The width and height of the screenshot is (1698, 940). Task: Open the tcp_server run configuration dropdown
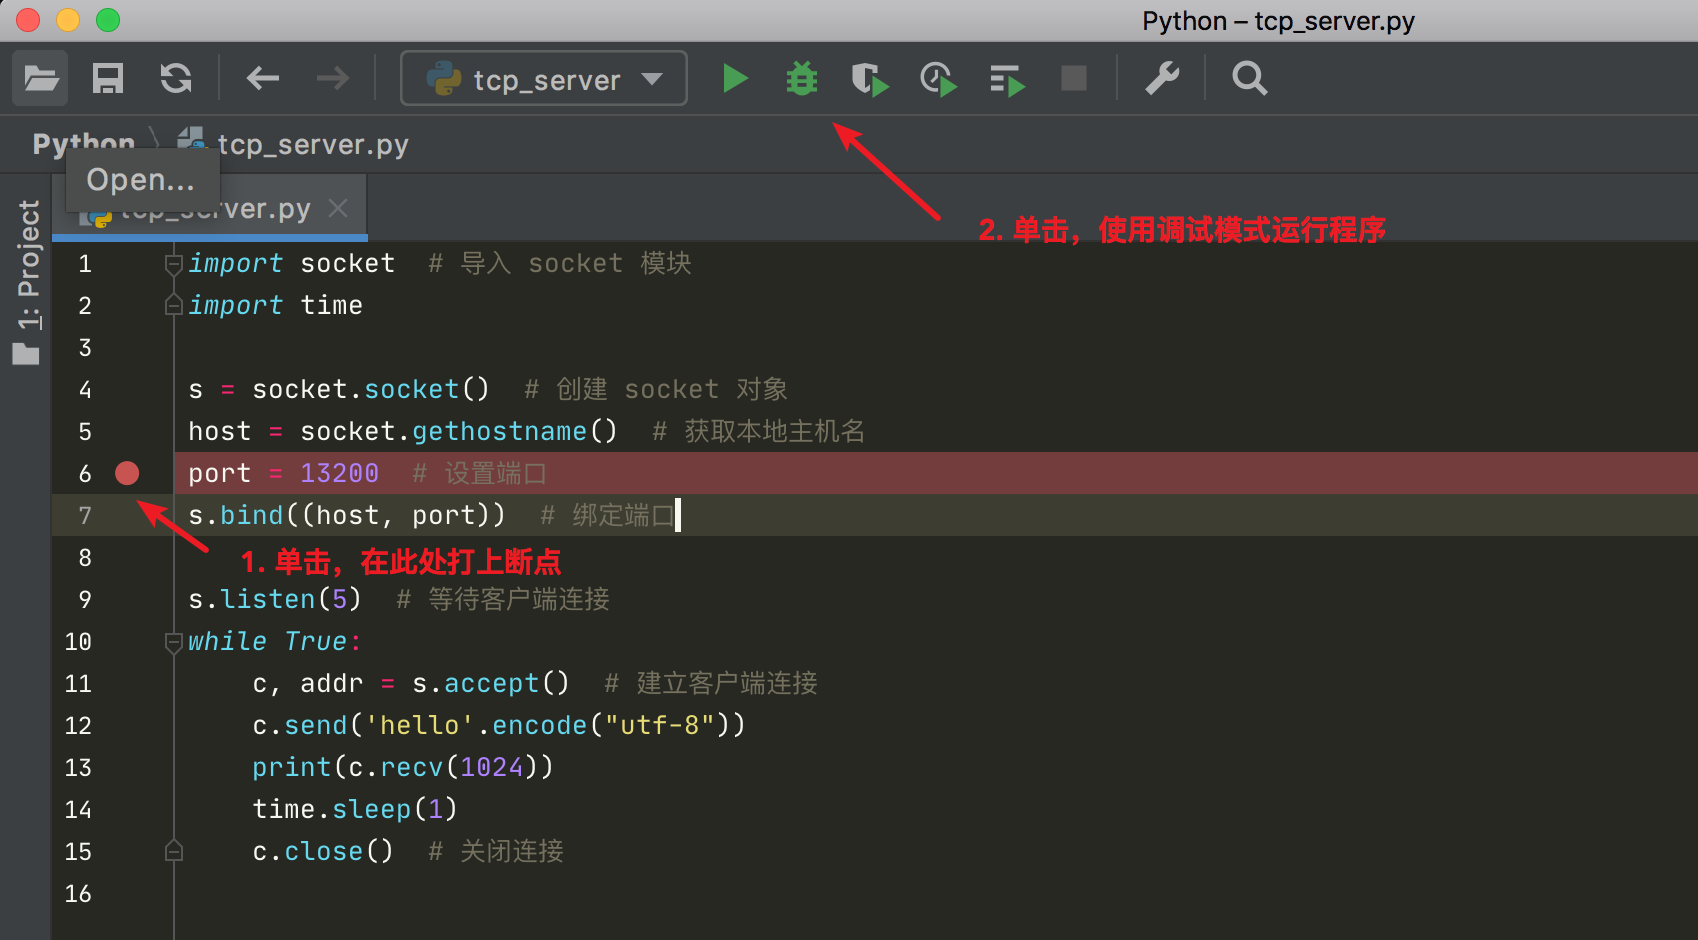click(544, 79)
